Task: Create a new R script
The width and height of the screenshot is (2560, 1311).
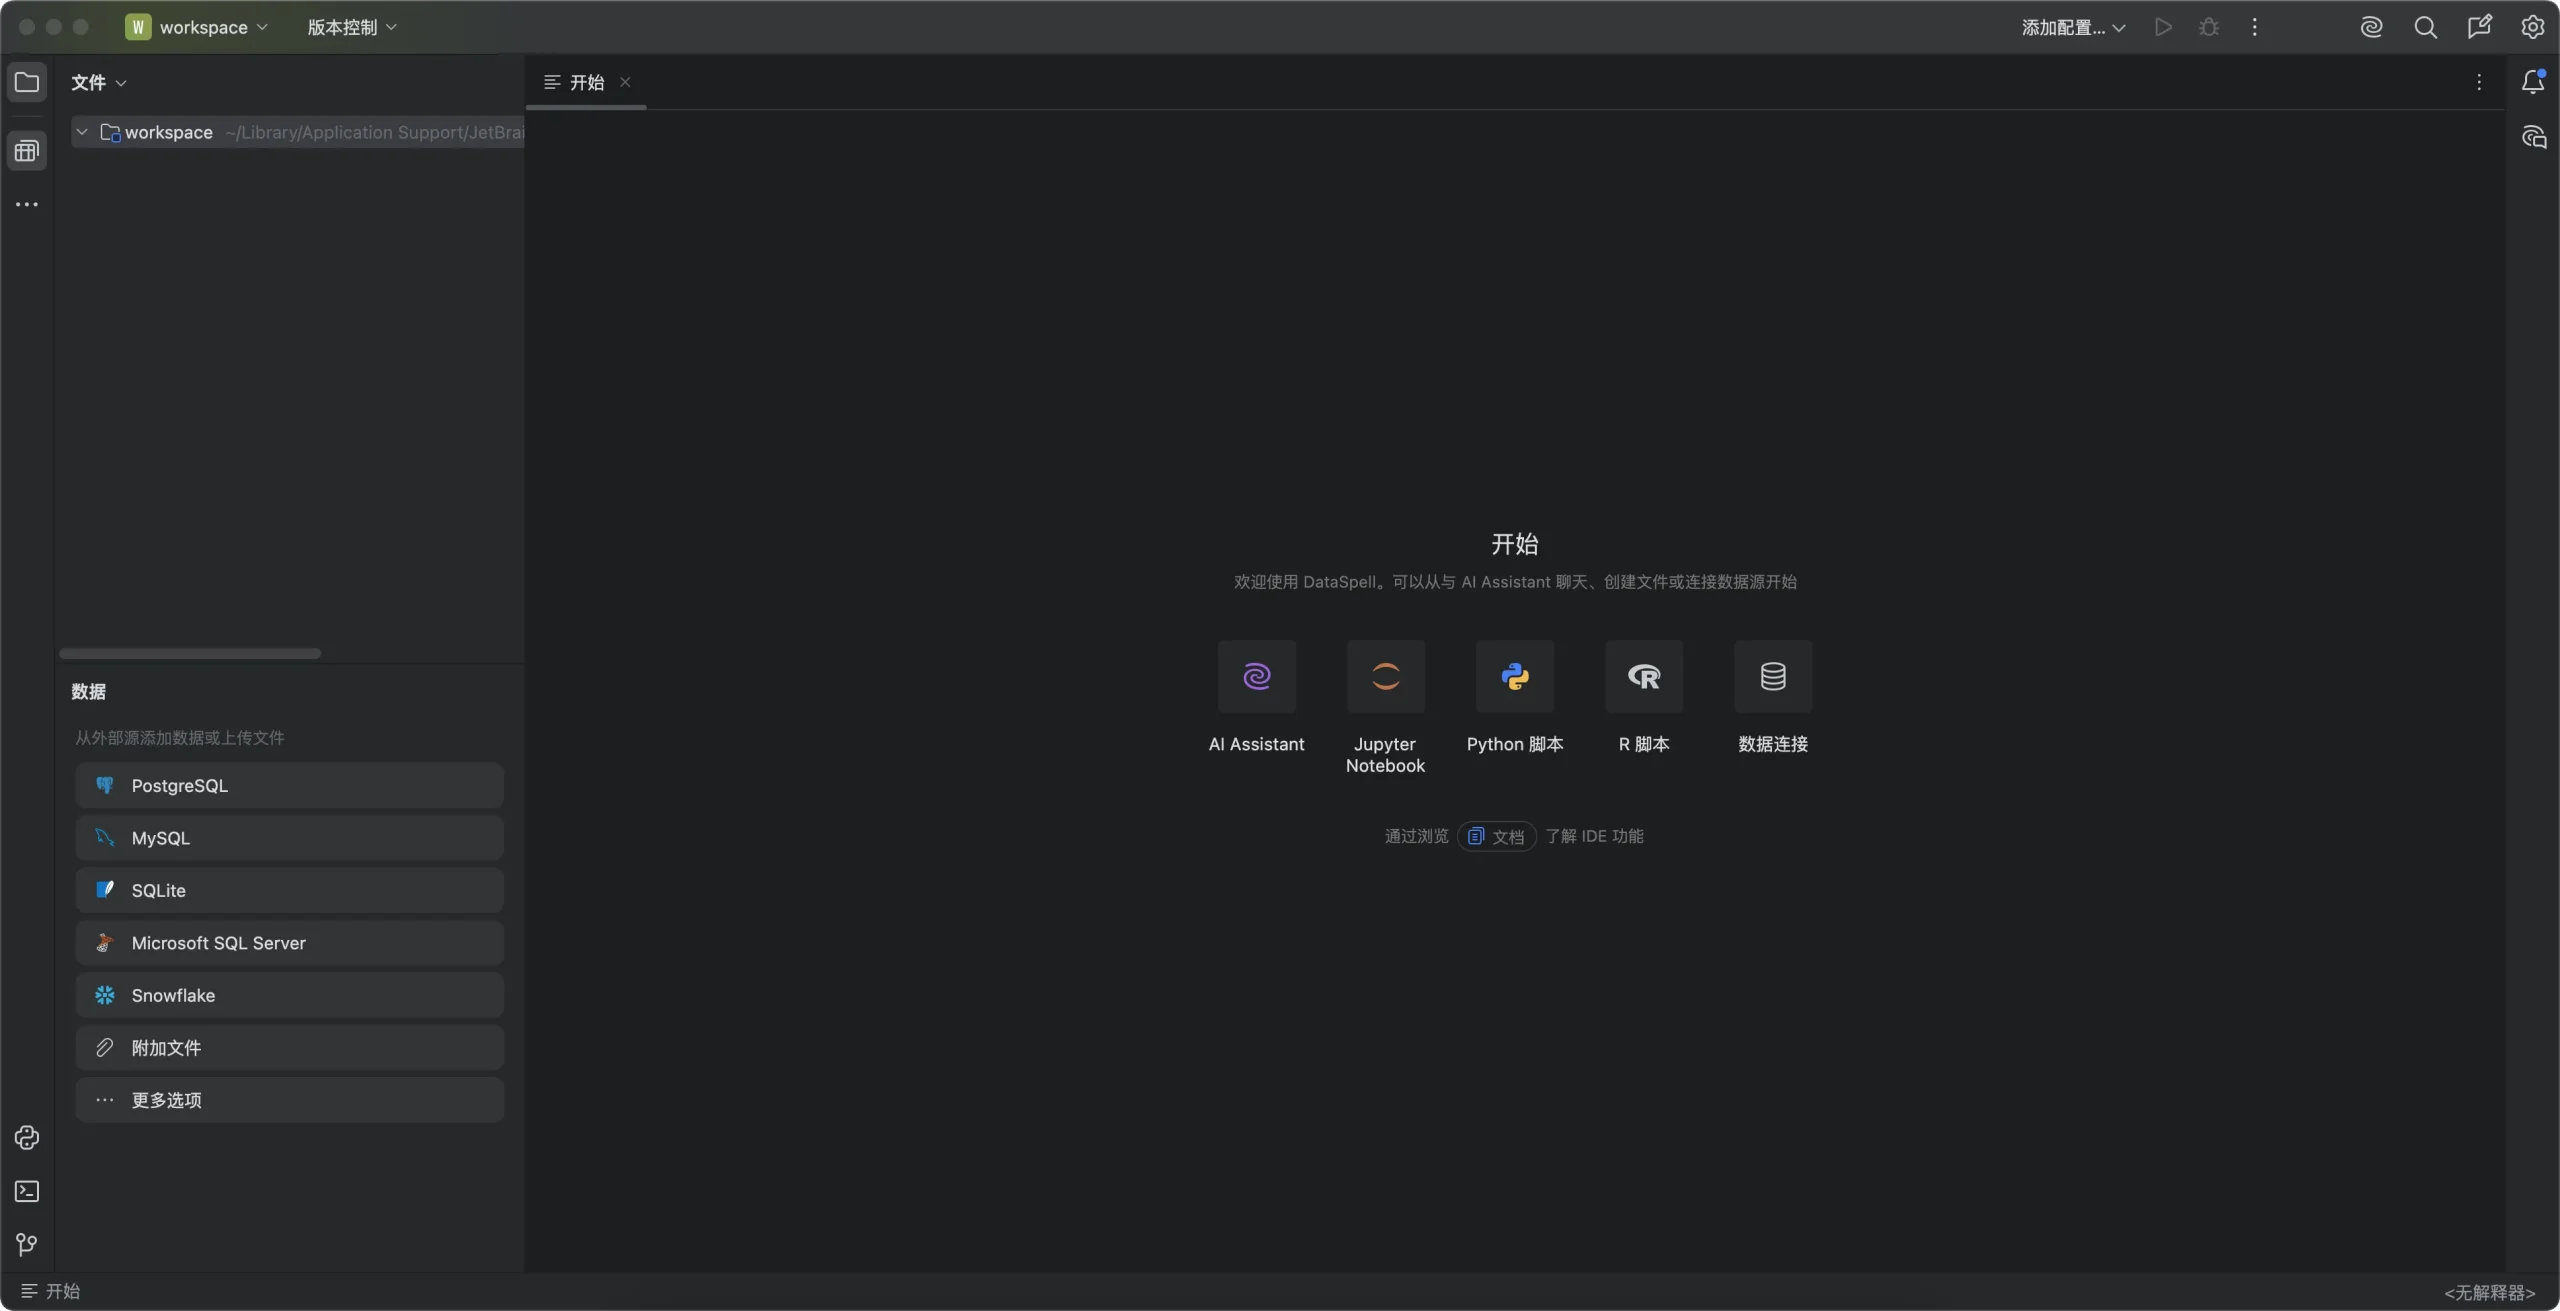Action: (1643, 677)
